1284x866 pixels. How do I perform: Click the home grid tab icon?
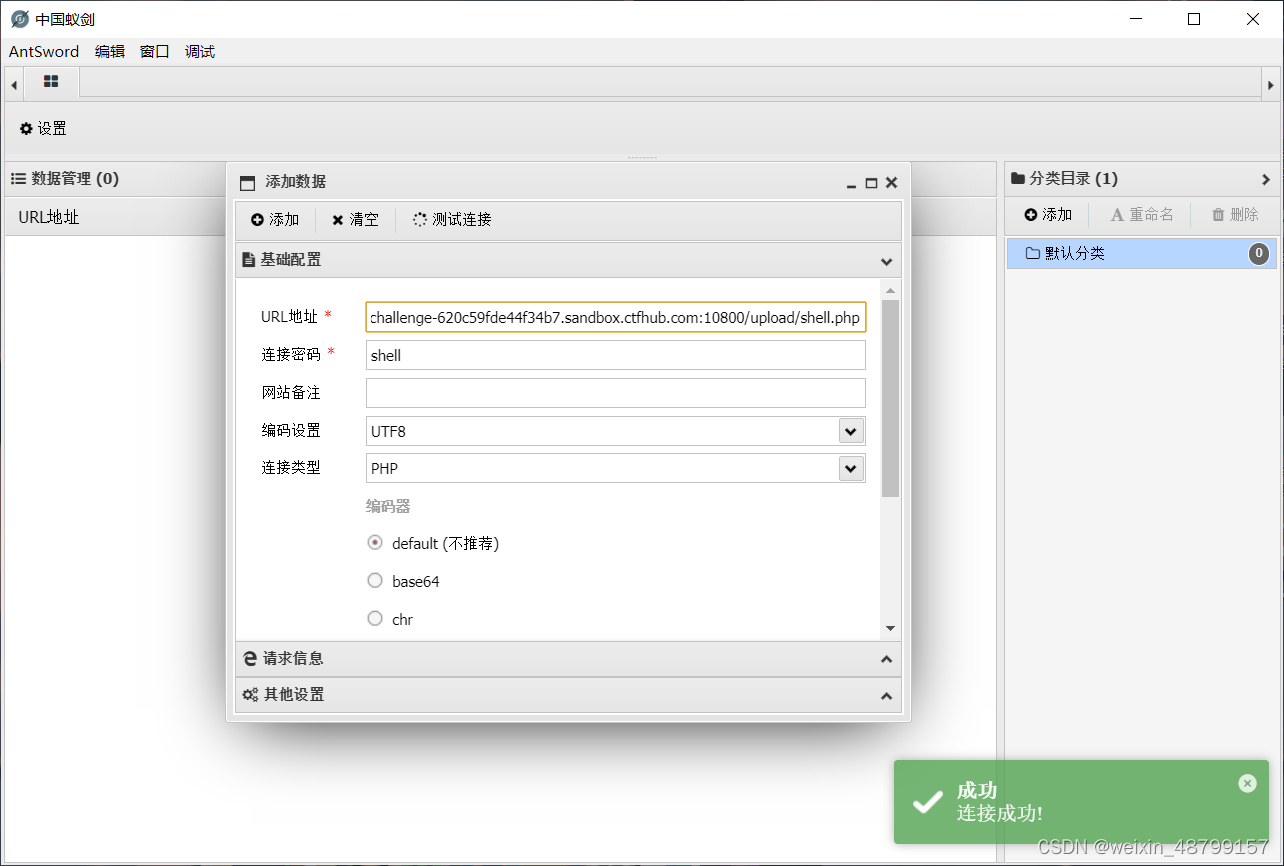[51, 82]
